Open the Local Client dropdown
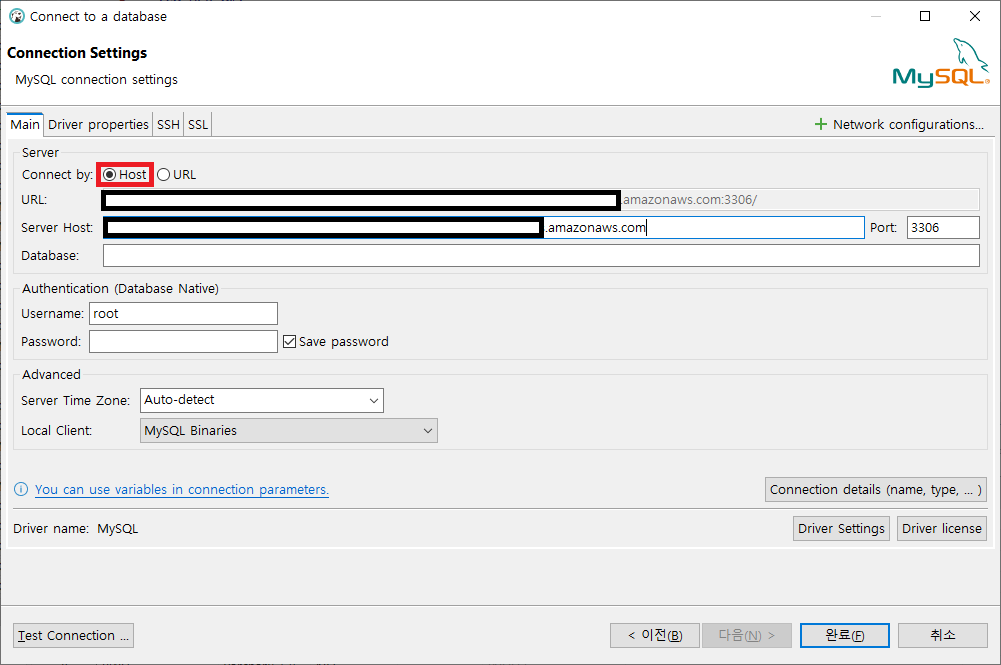 click(x=289, y=431)
